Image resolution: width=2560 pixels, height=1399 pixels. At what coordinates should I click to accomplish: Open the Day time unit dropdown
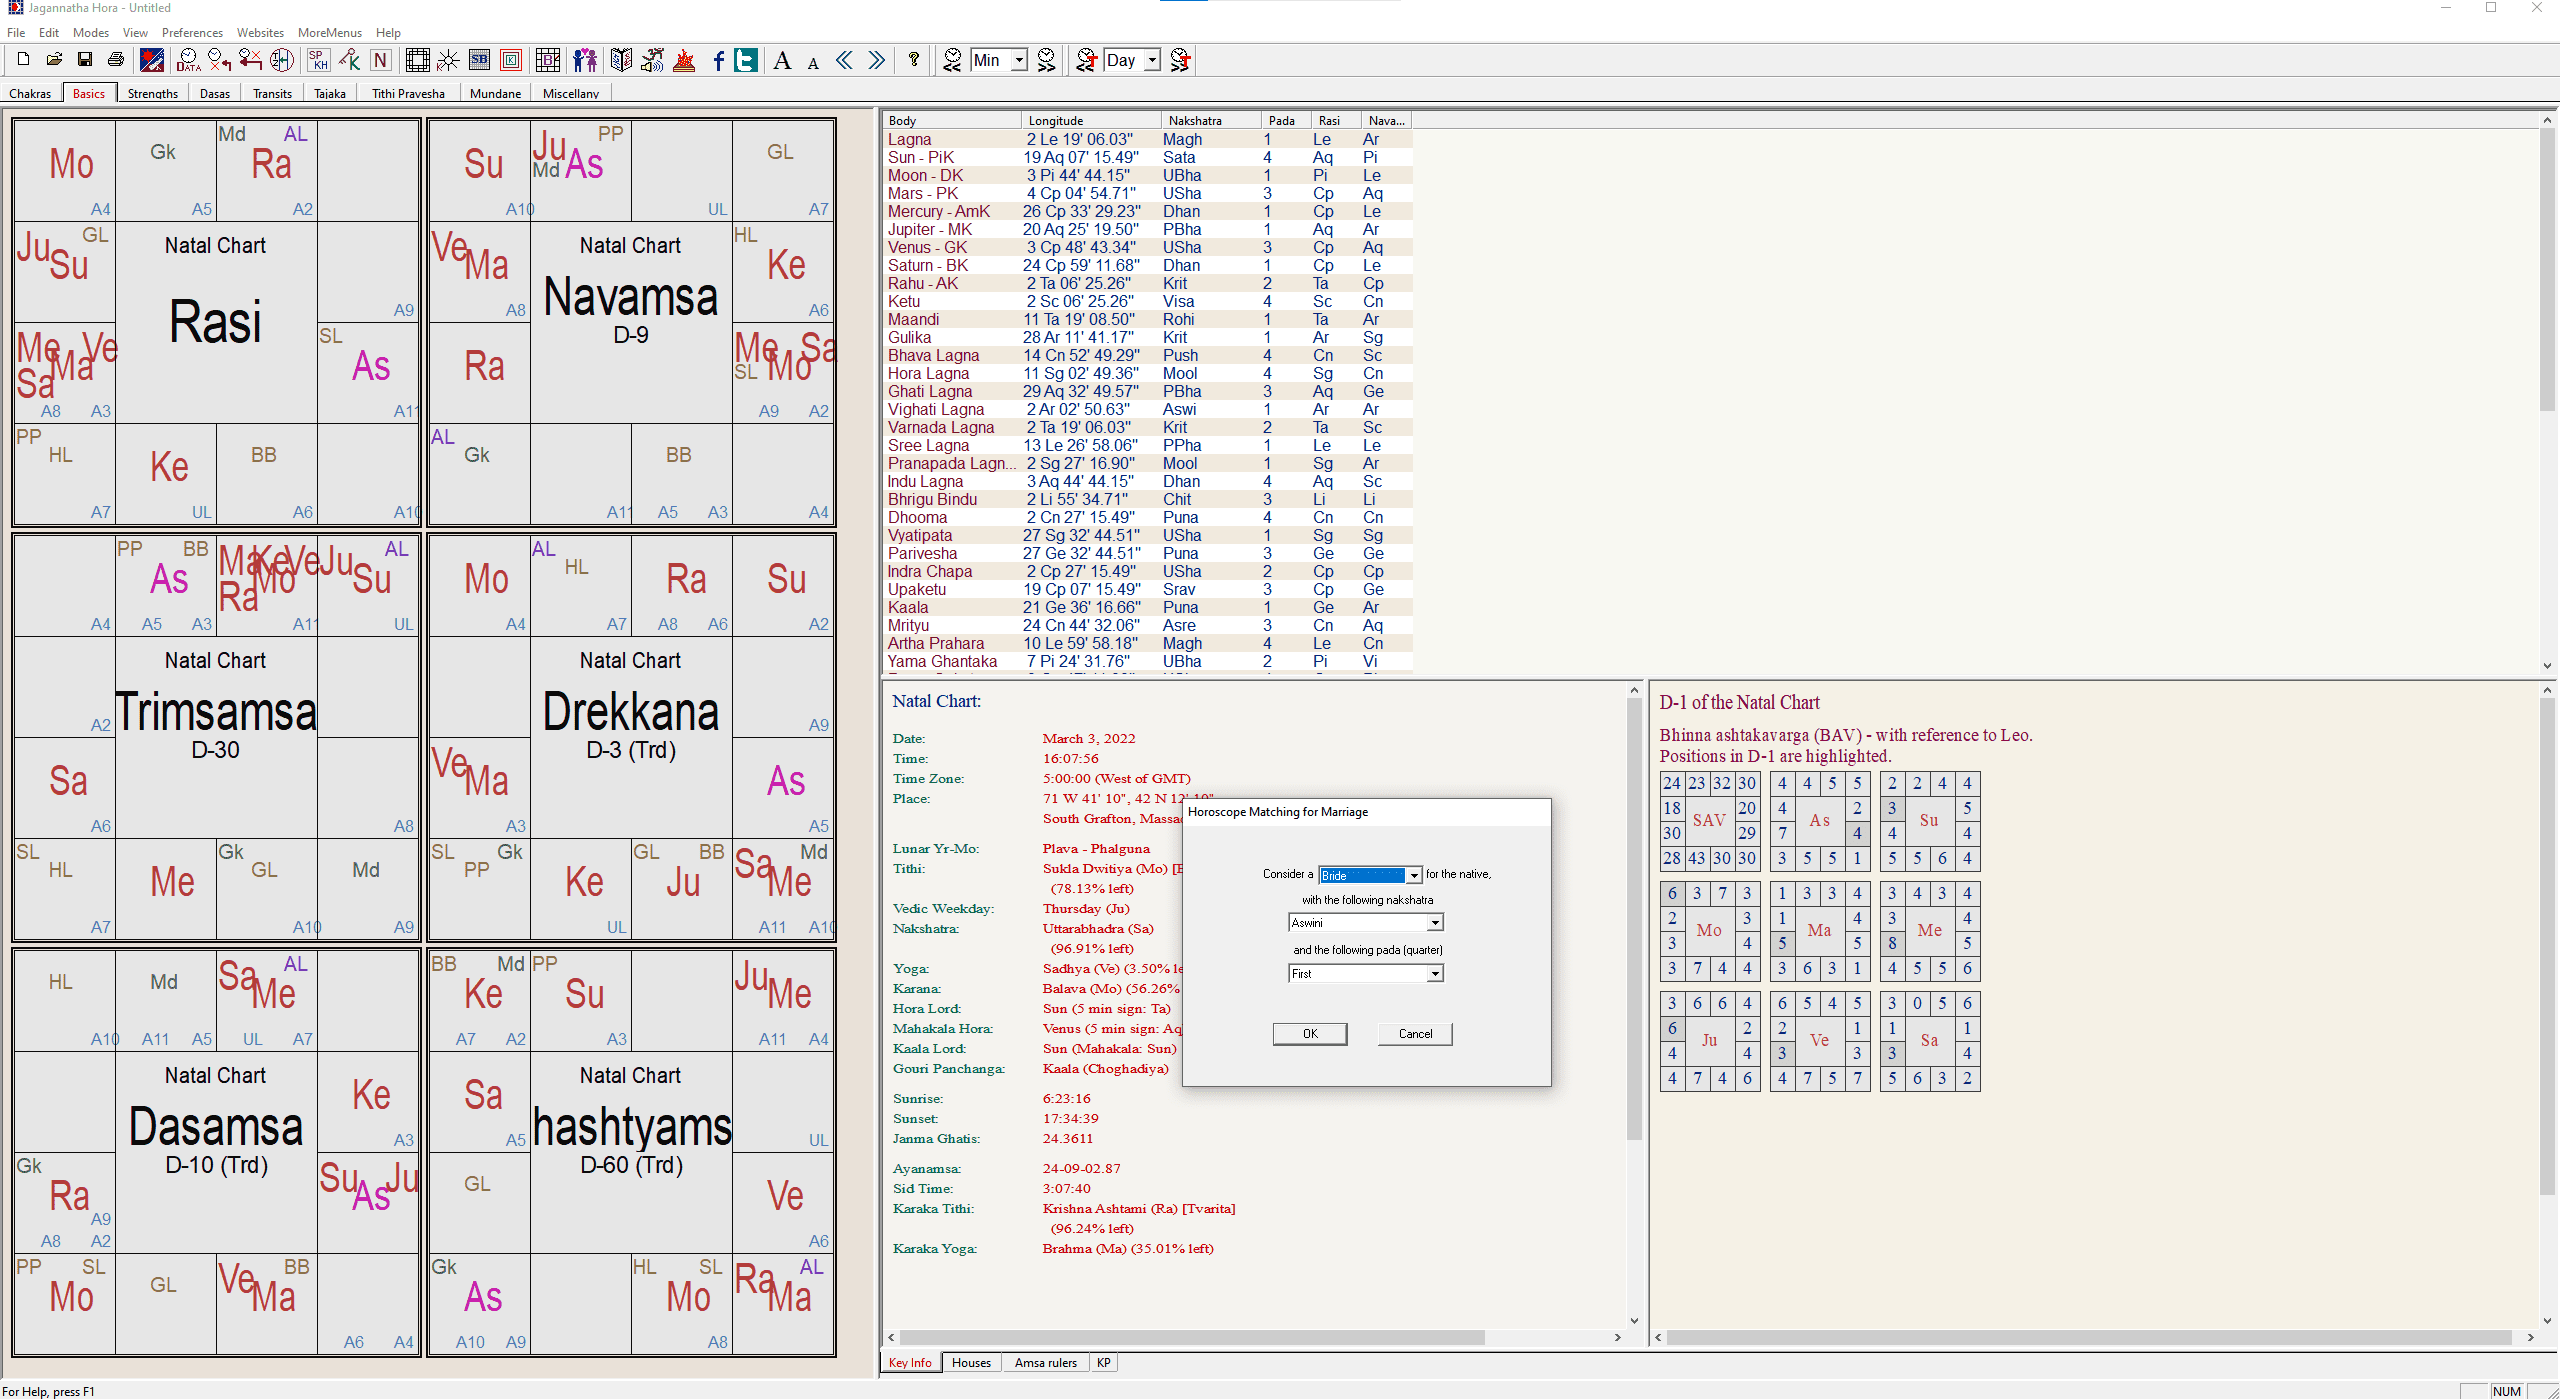click(x=1152, y=60)
